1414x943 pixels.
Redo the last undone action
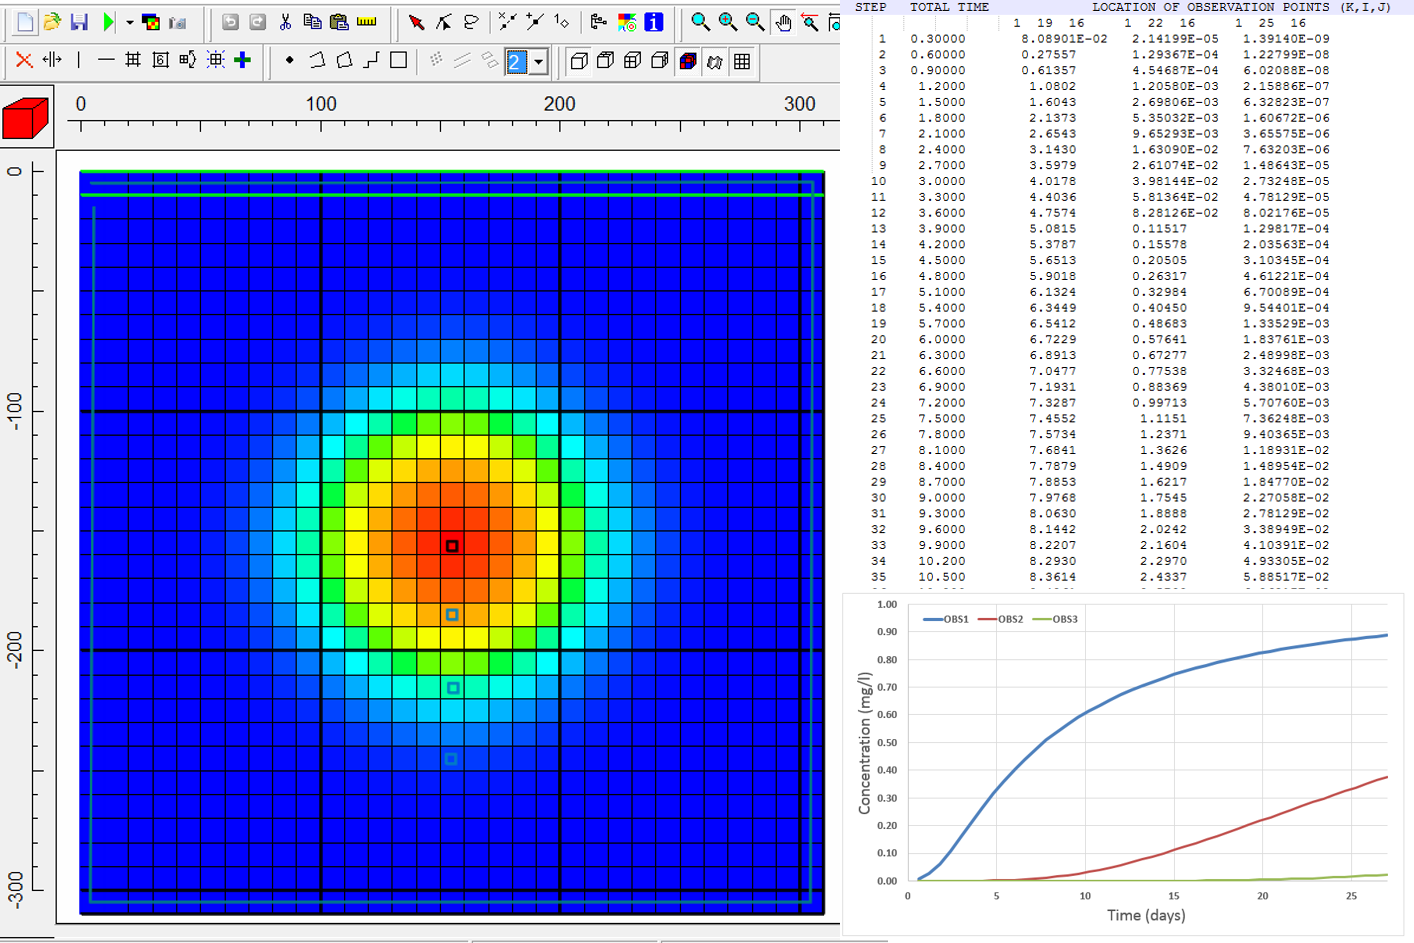coord(257,22)
